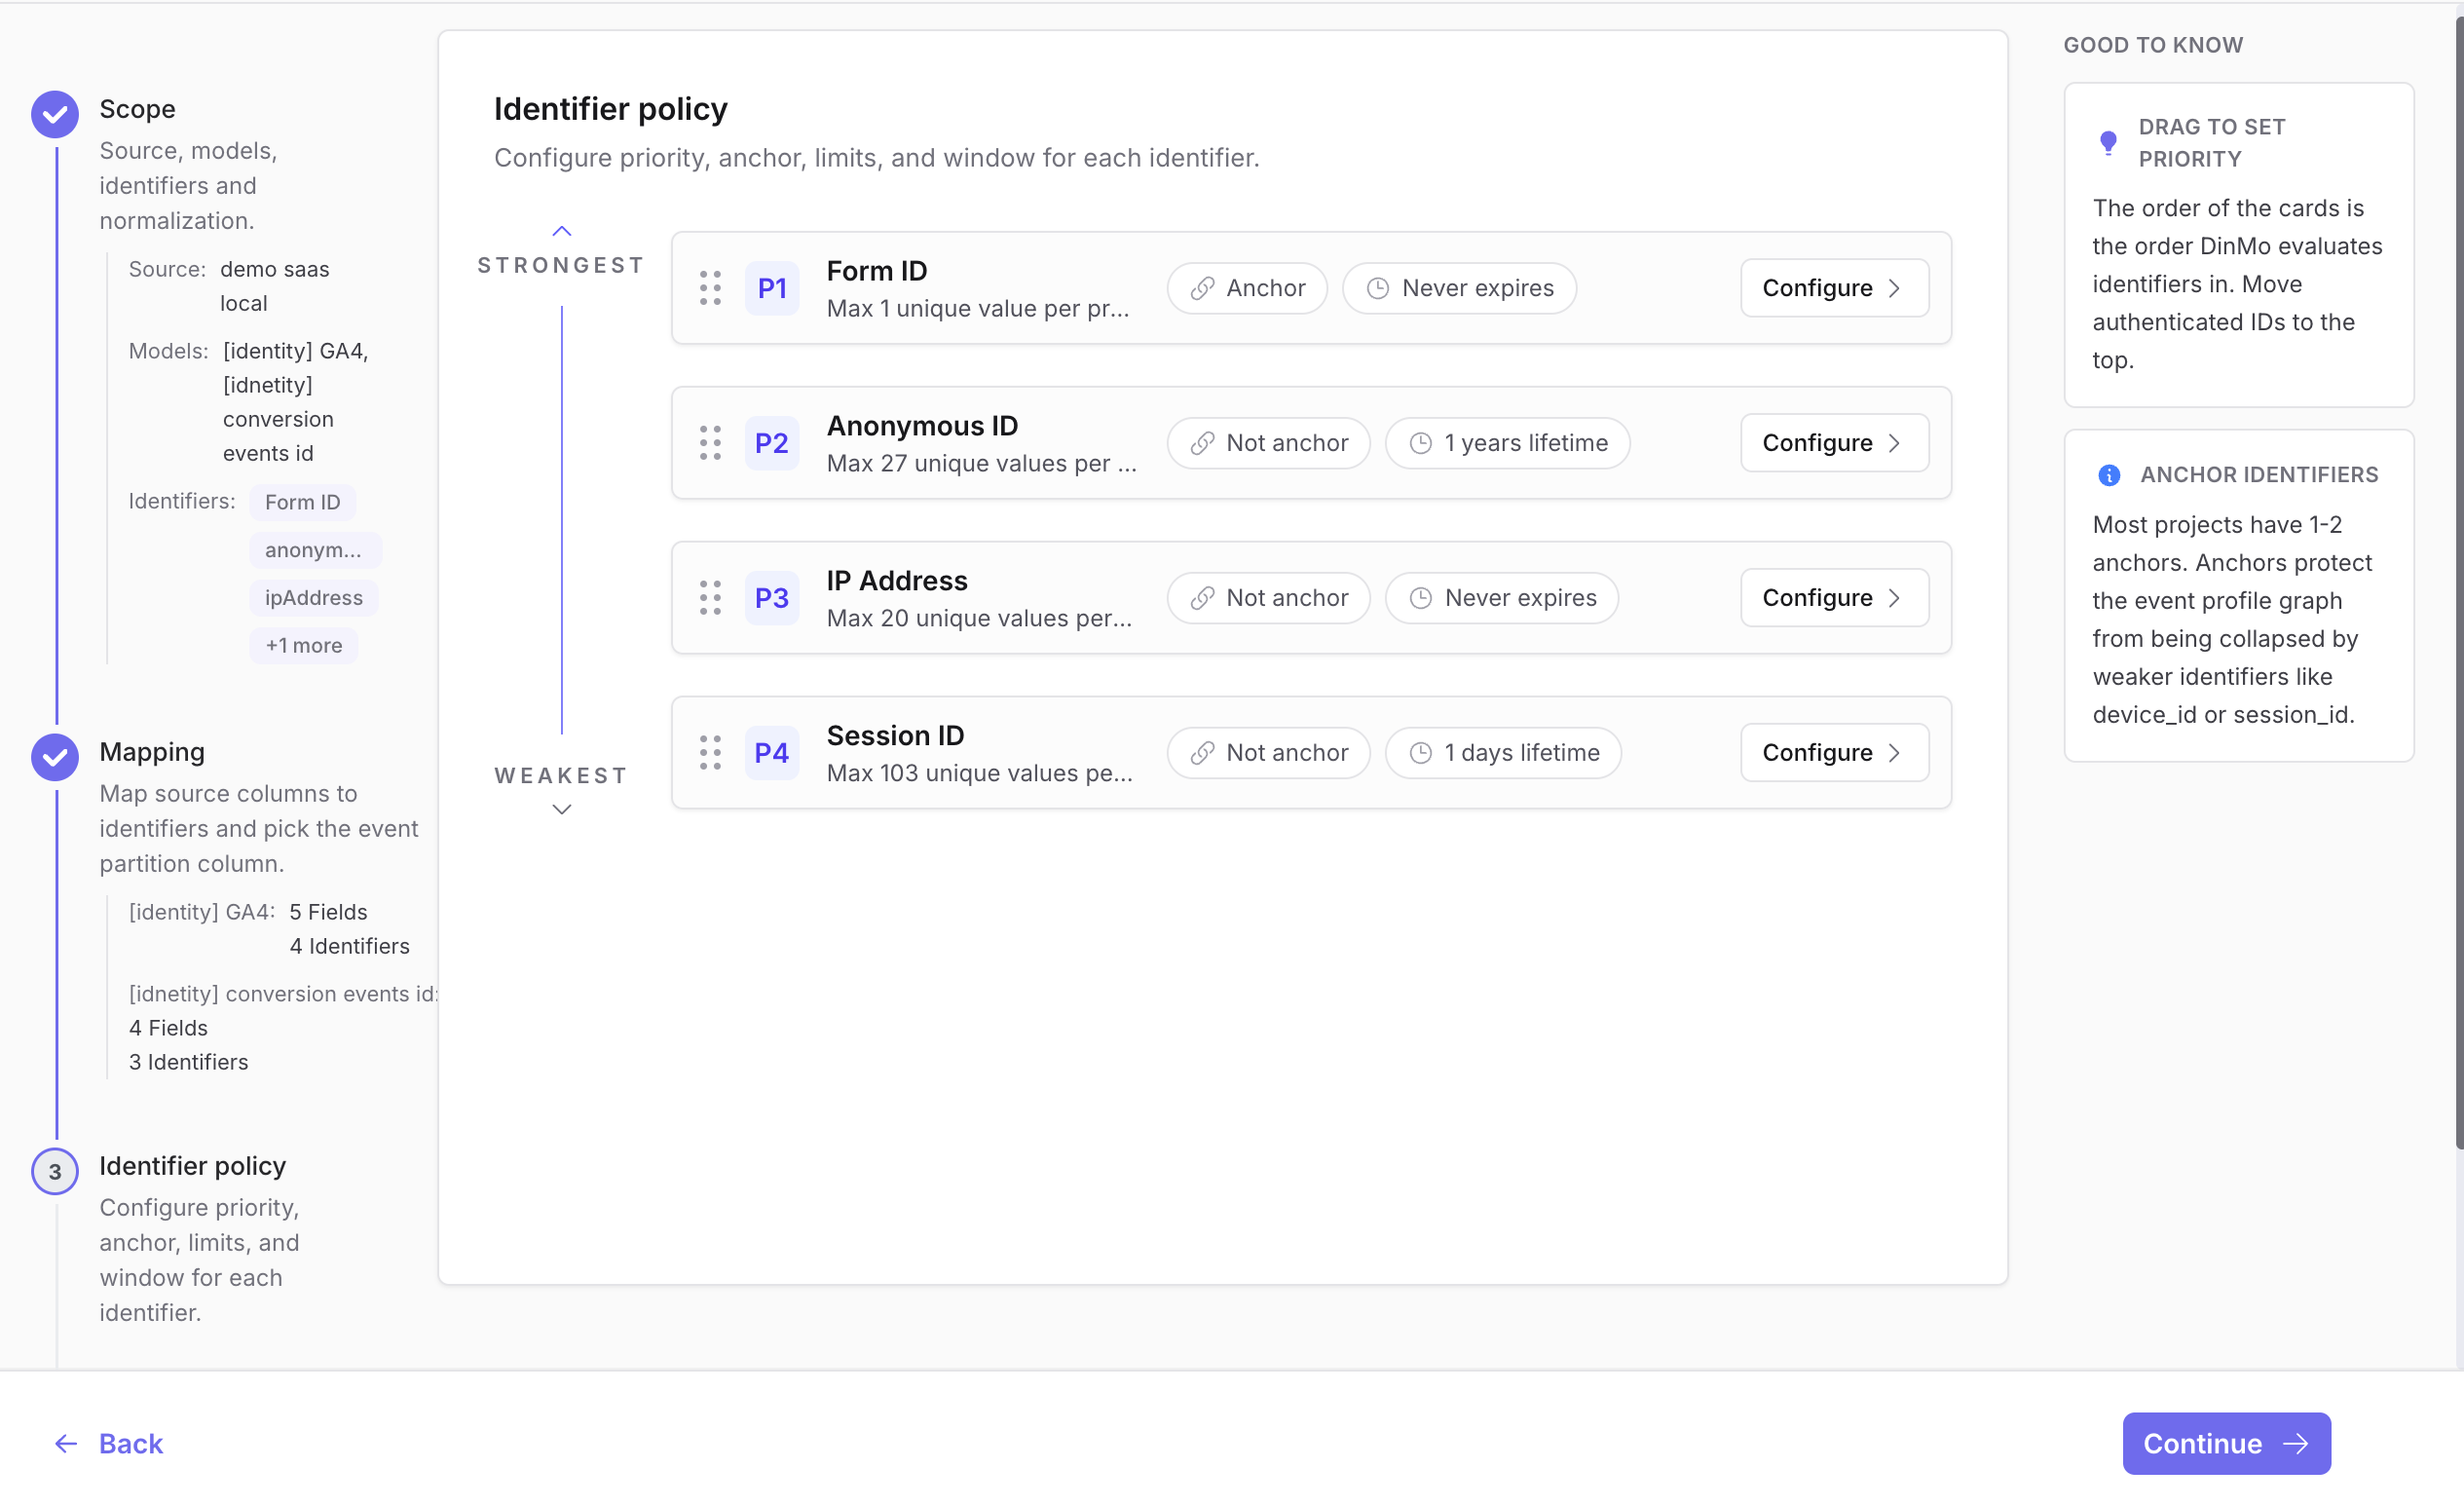Open Configure for Form ID
This screenshot has height=1506, width=2464.
tap(1834, 288)
